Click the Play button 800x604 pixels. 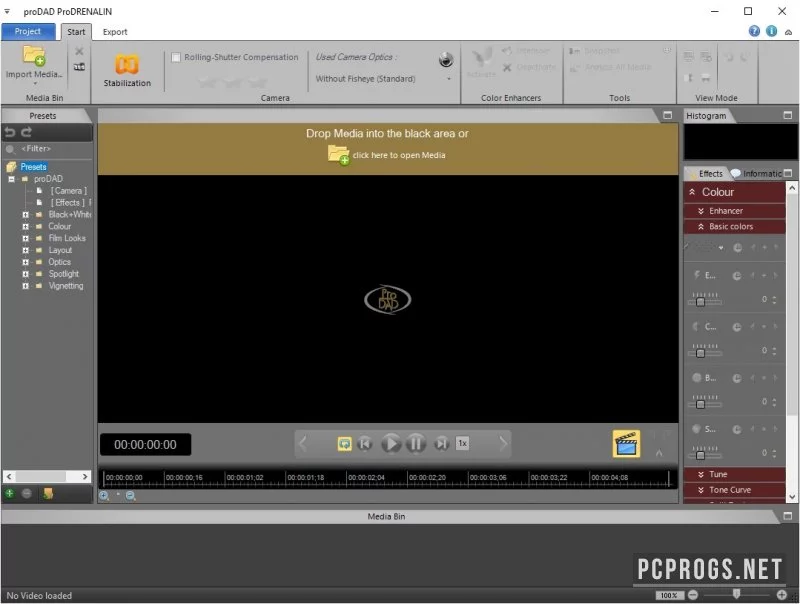391,444
